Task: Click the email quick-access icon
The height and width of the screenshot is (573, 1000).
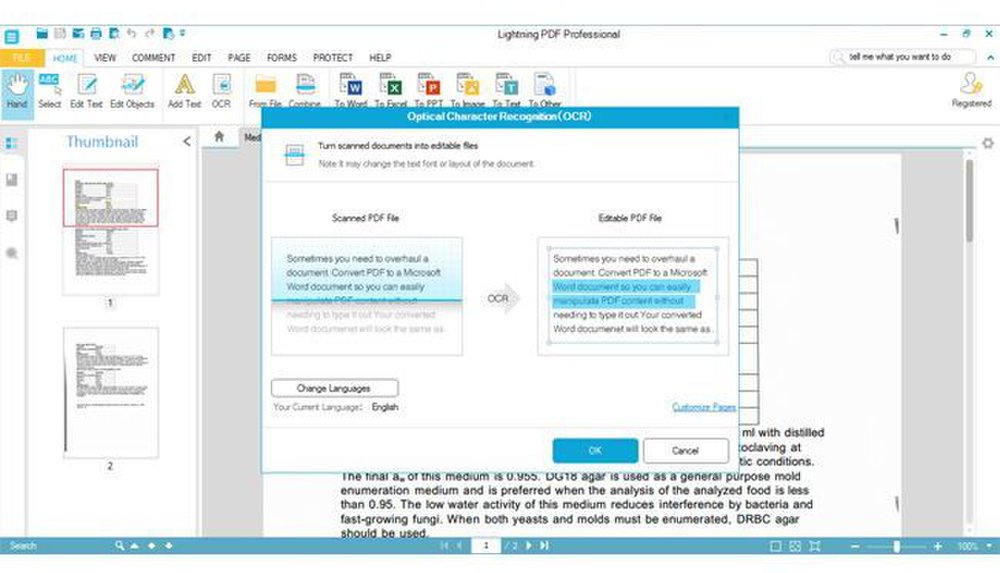Action: [x=78, y=33]
